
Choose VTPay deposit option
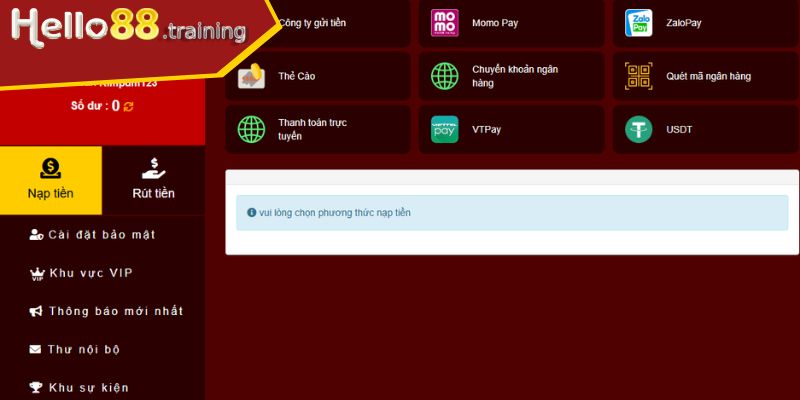(x=512, y=129)
